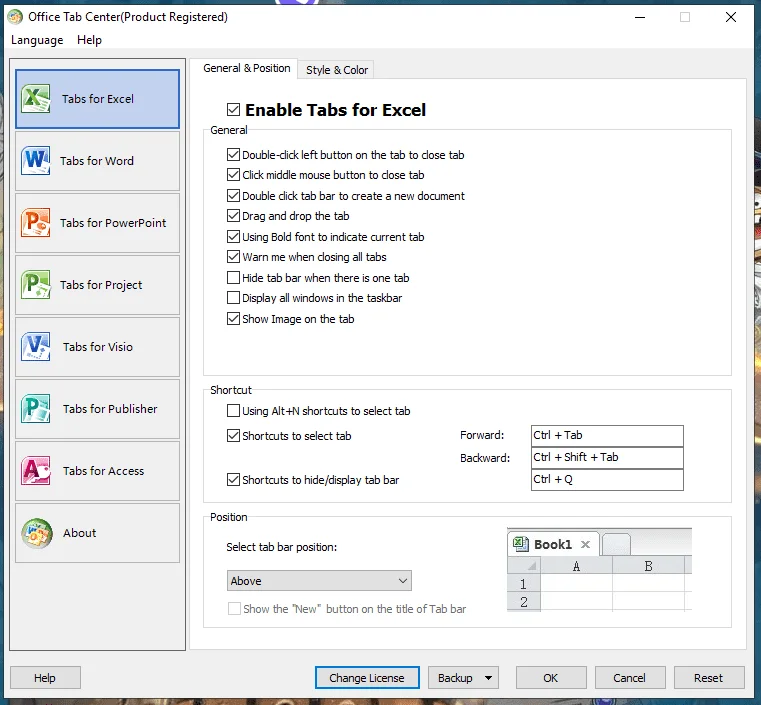Screen dimensions: 761x705
Task: Toggle Using Bold font to indicate current tab
Action: [x=233, y=237]
